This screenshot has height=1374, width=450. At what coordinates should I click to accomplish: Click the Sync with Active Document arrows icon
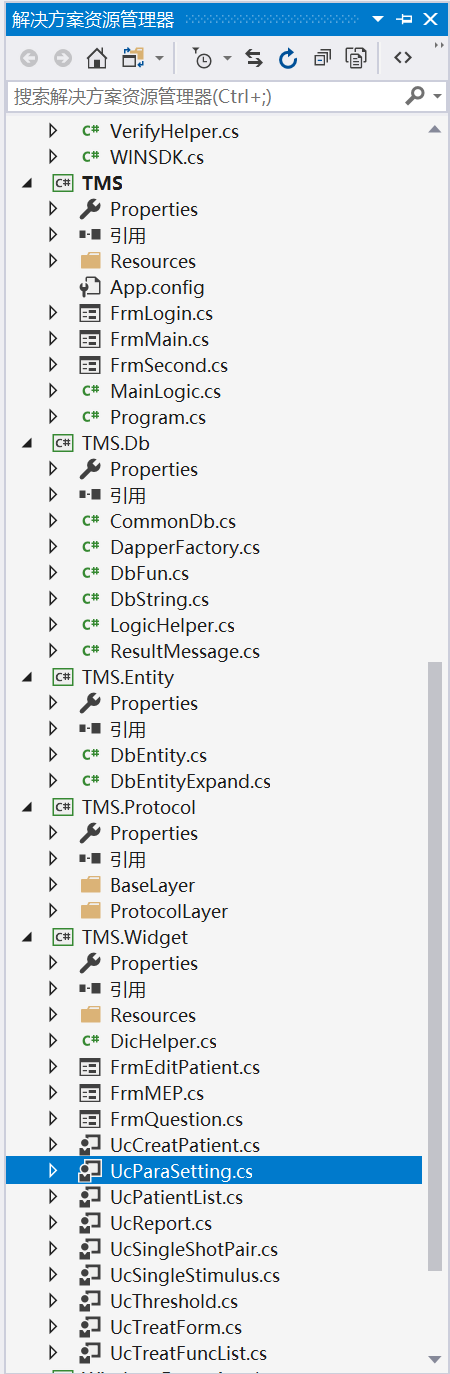254,59
